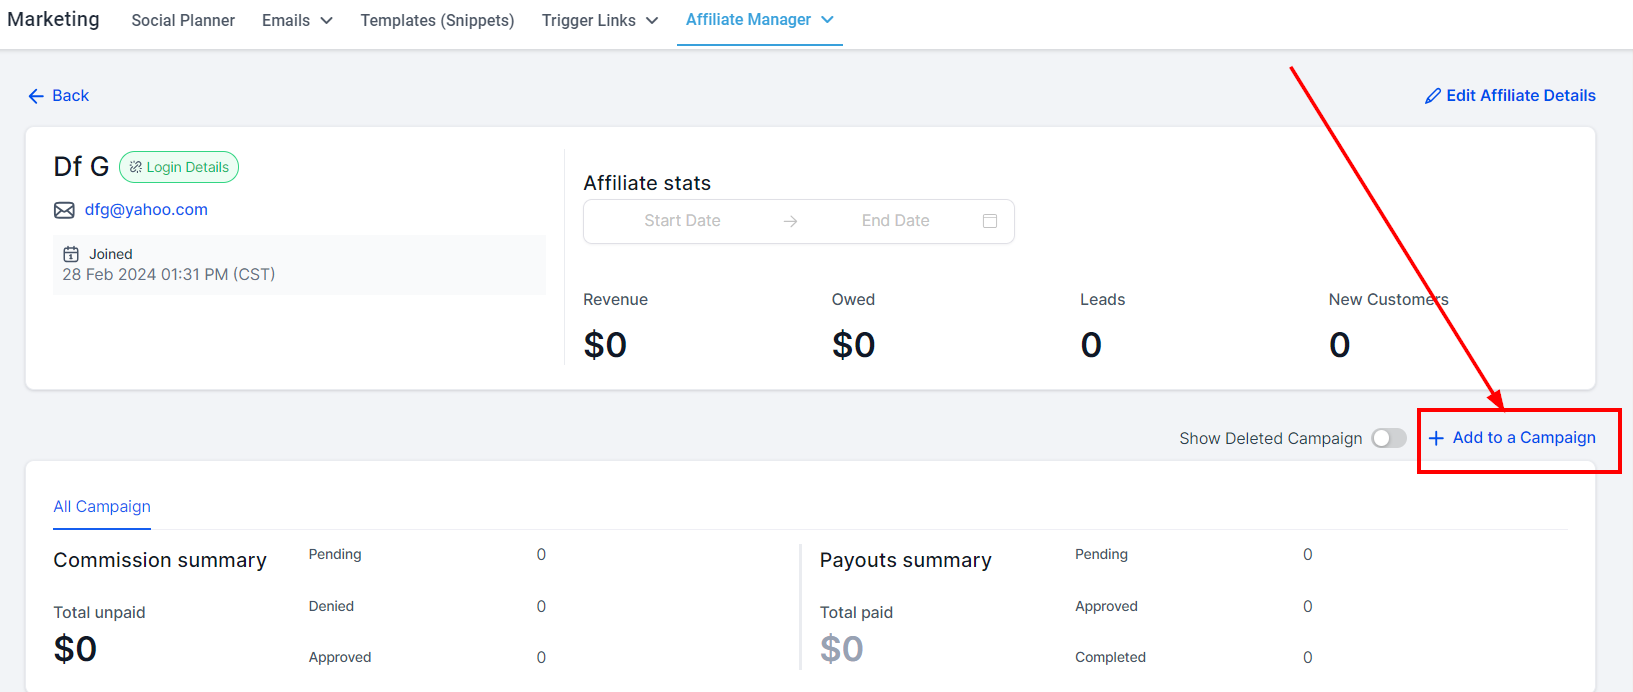Click the Payouts summary heading
Image resolution: width=1633 pixels, height=692 pixels.
pyautogui.click(x=906, y=560)
